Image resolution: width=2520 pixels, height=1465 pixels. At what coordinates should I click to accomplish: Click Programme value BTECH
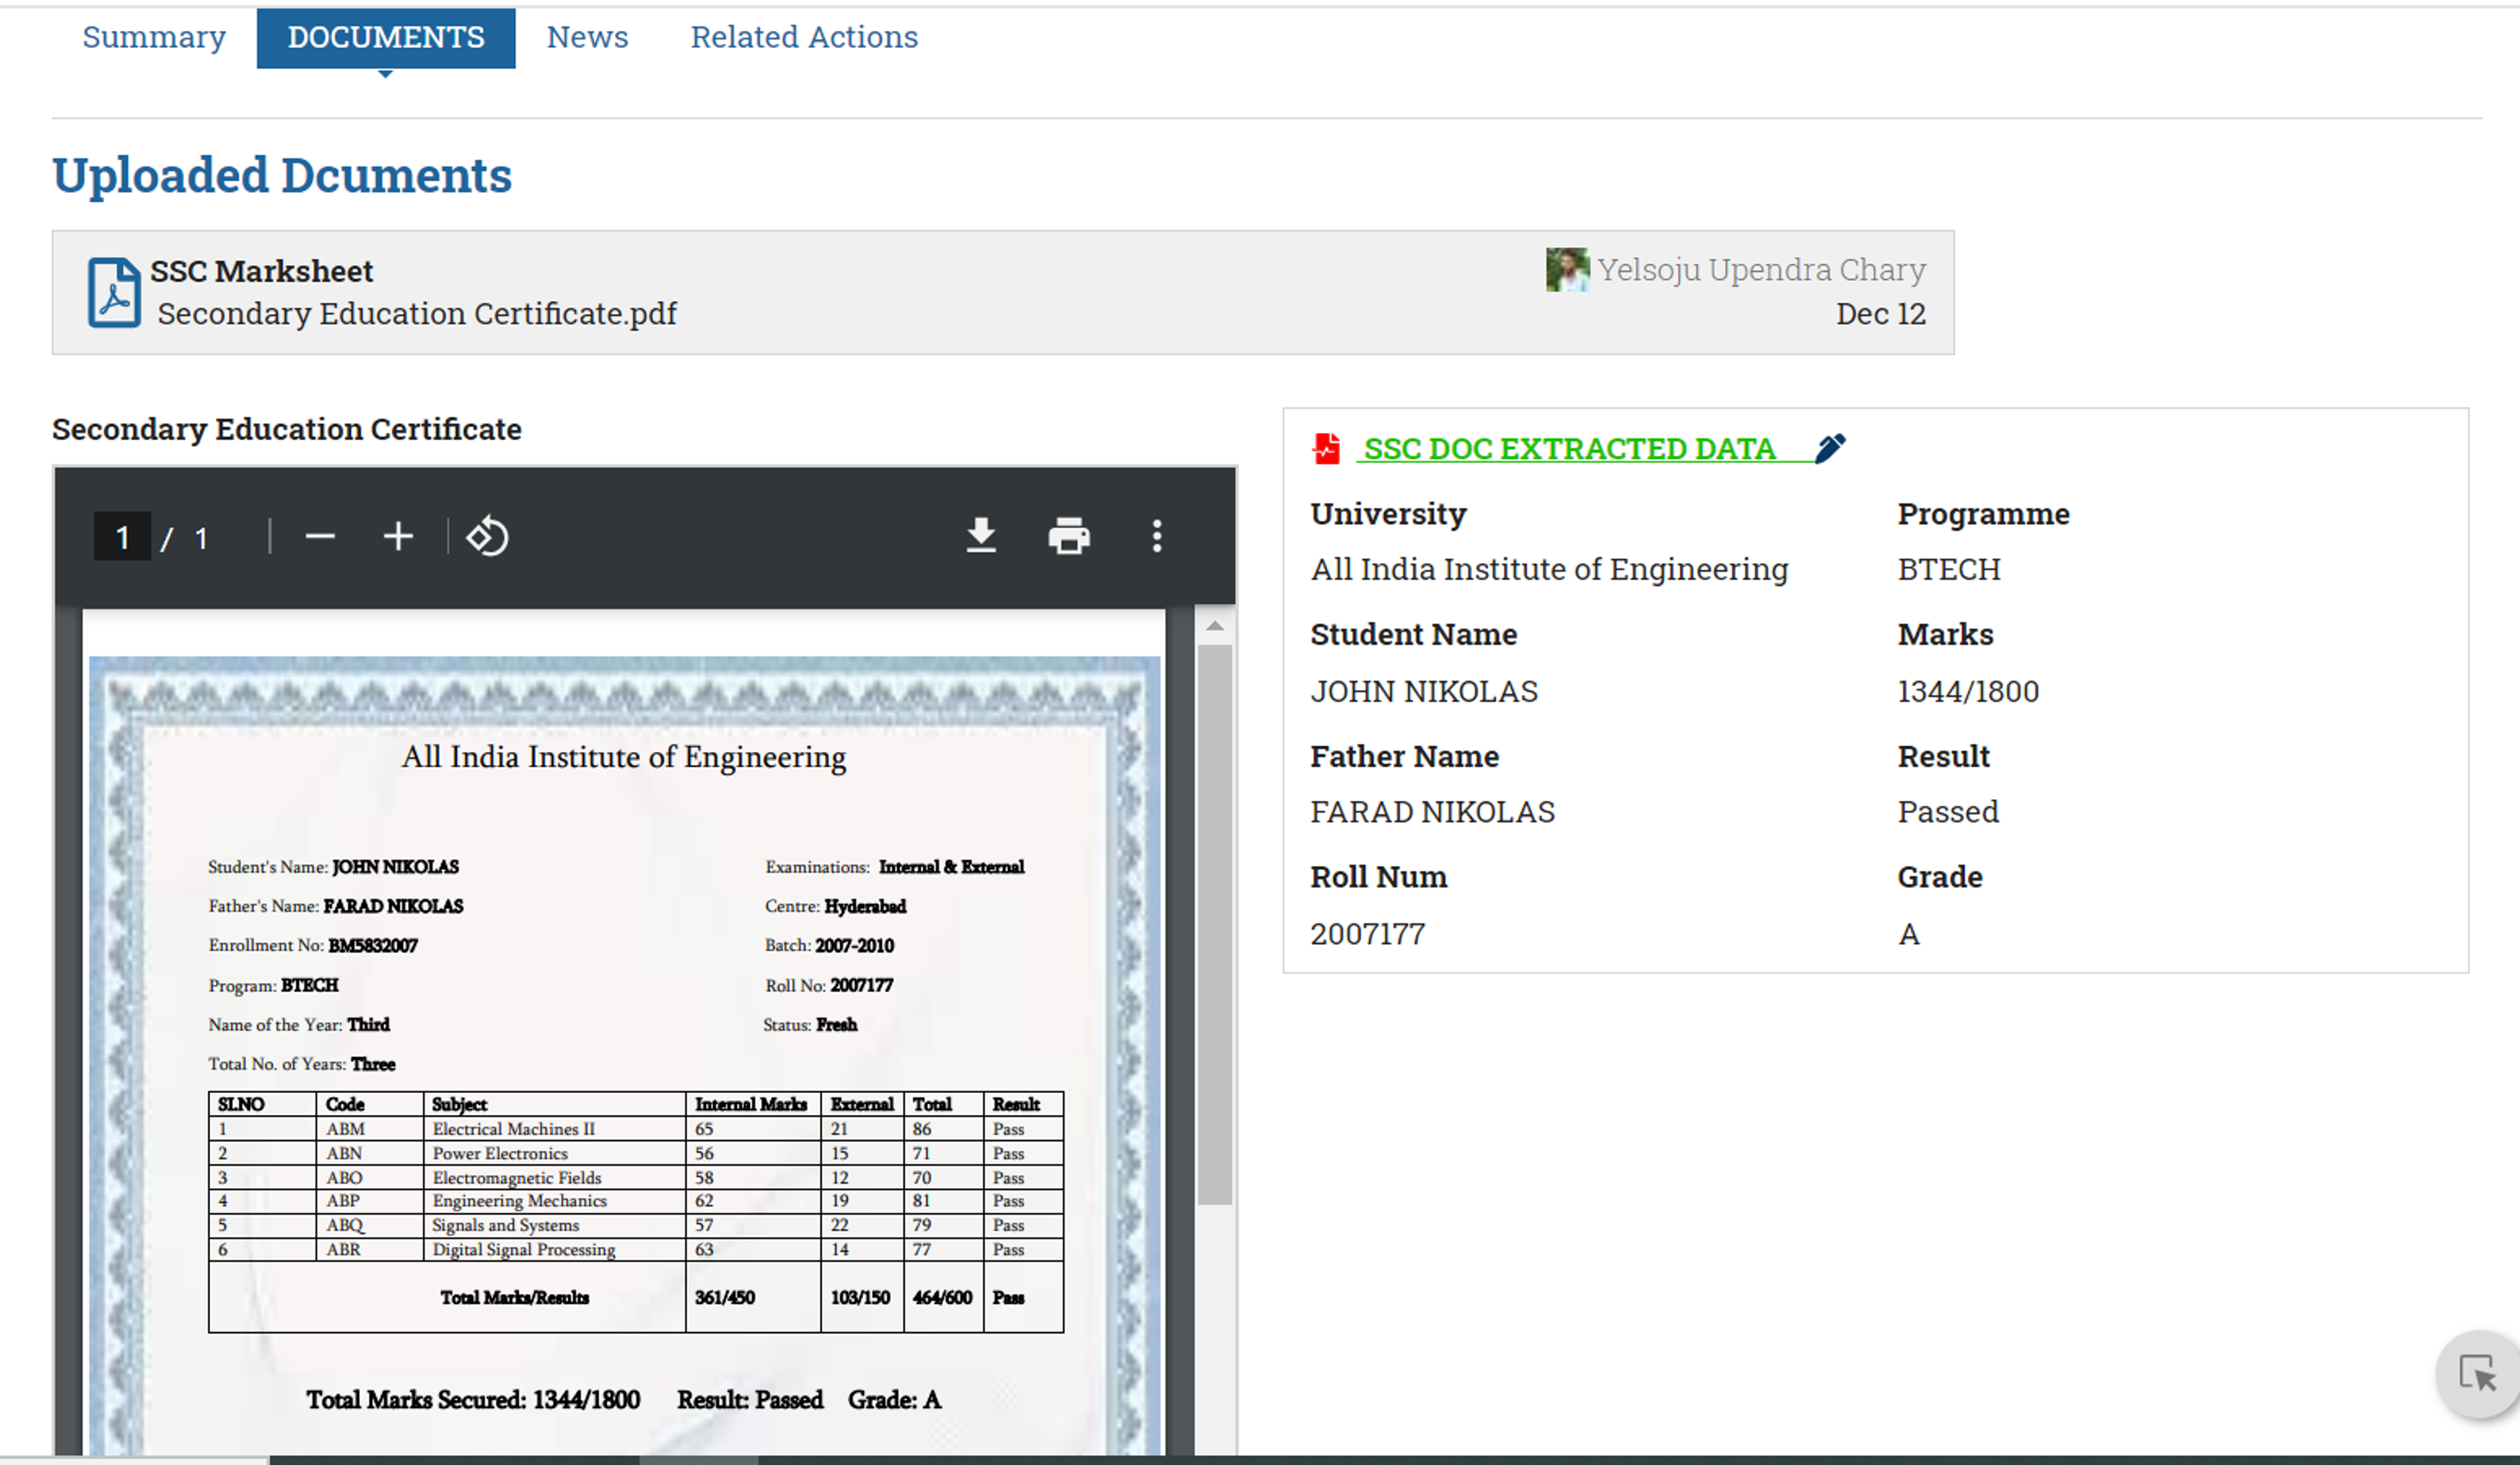pyautogui.click(x=1949, y=569)
